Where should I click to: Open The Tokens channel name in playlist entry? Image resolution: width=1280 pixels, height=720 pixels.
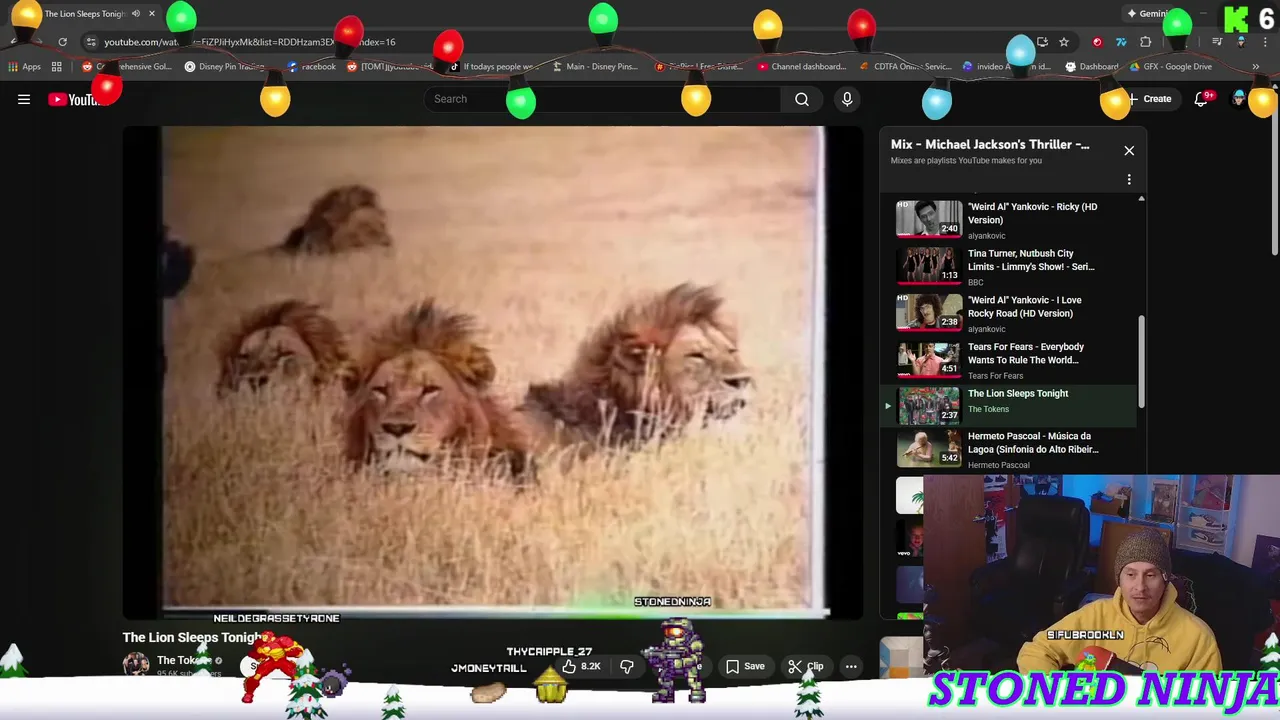tap(988, 409)
